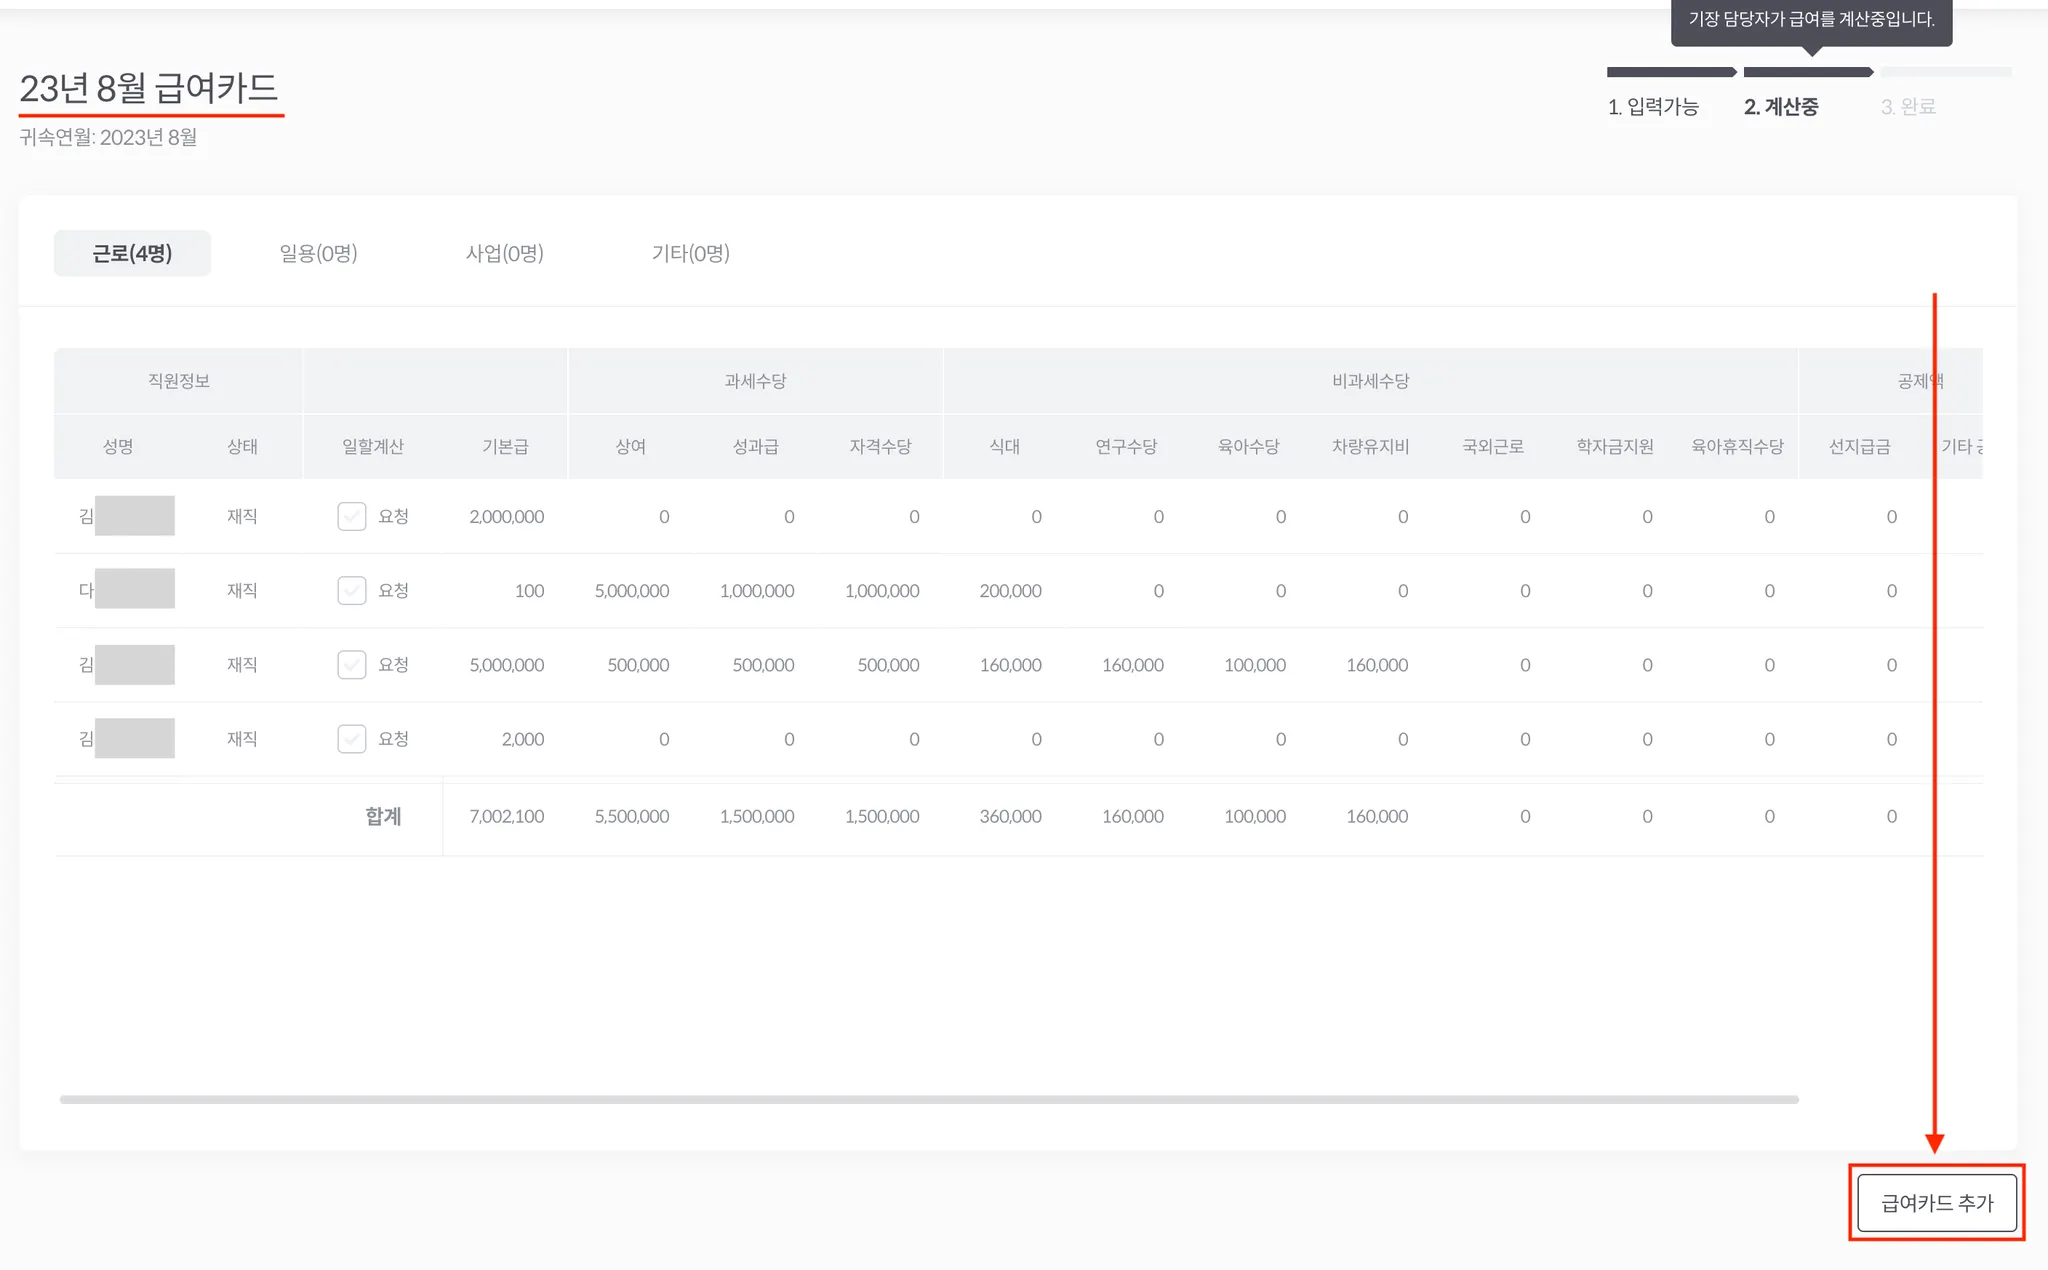Viewport: 2048px width, 1270px height.
Task: Click the 식대 column header
Action: [x=1004, y=446]
